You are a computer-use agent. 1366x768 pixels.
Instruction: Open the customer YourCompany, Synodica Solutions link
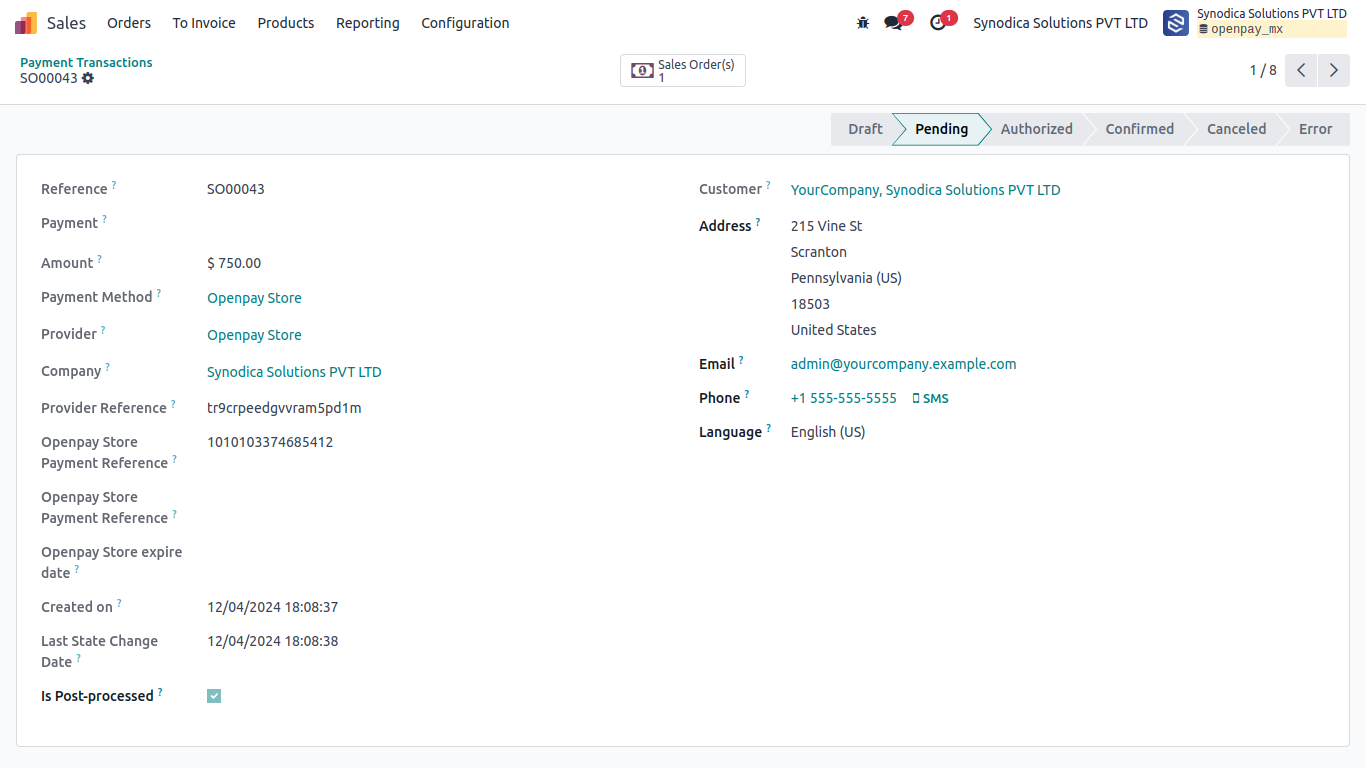[x=925, y=190]
